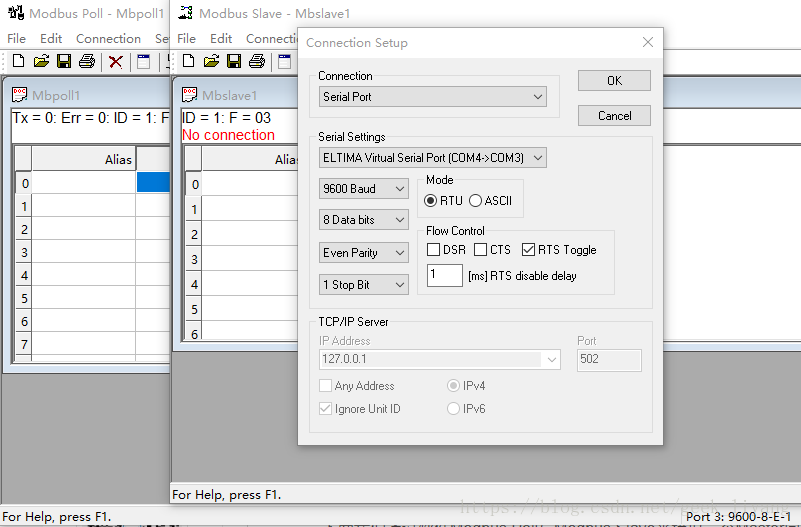
Task: Open Connection menu in Modbus Poll
Action: click(108, 38)
